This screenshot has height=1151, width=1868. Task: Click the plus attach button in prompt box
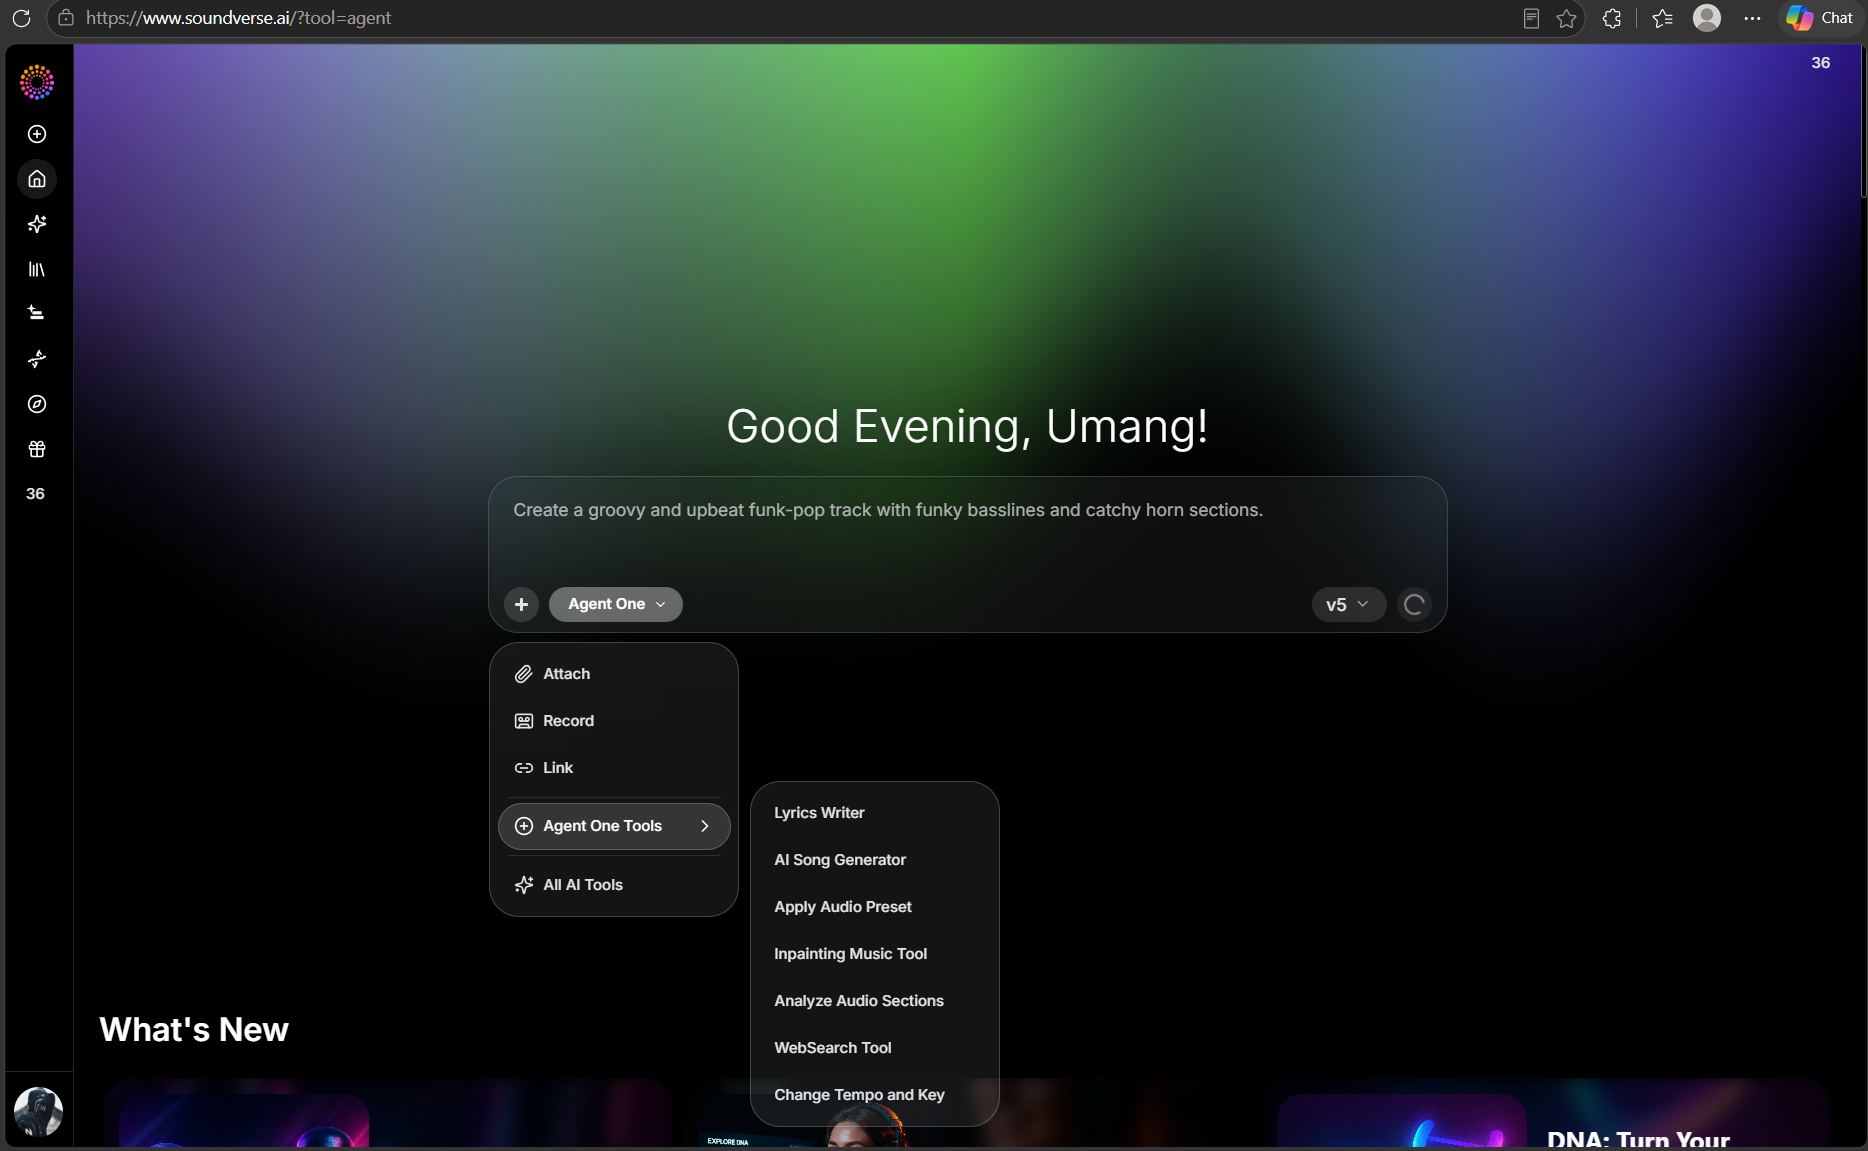521,604
